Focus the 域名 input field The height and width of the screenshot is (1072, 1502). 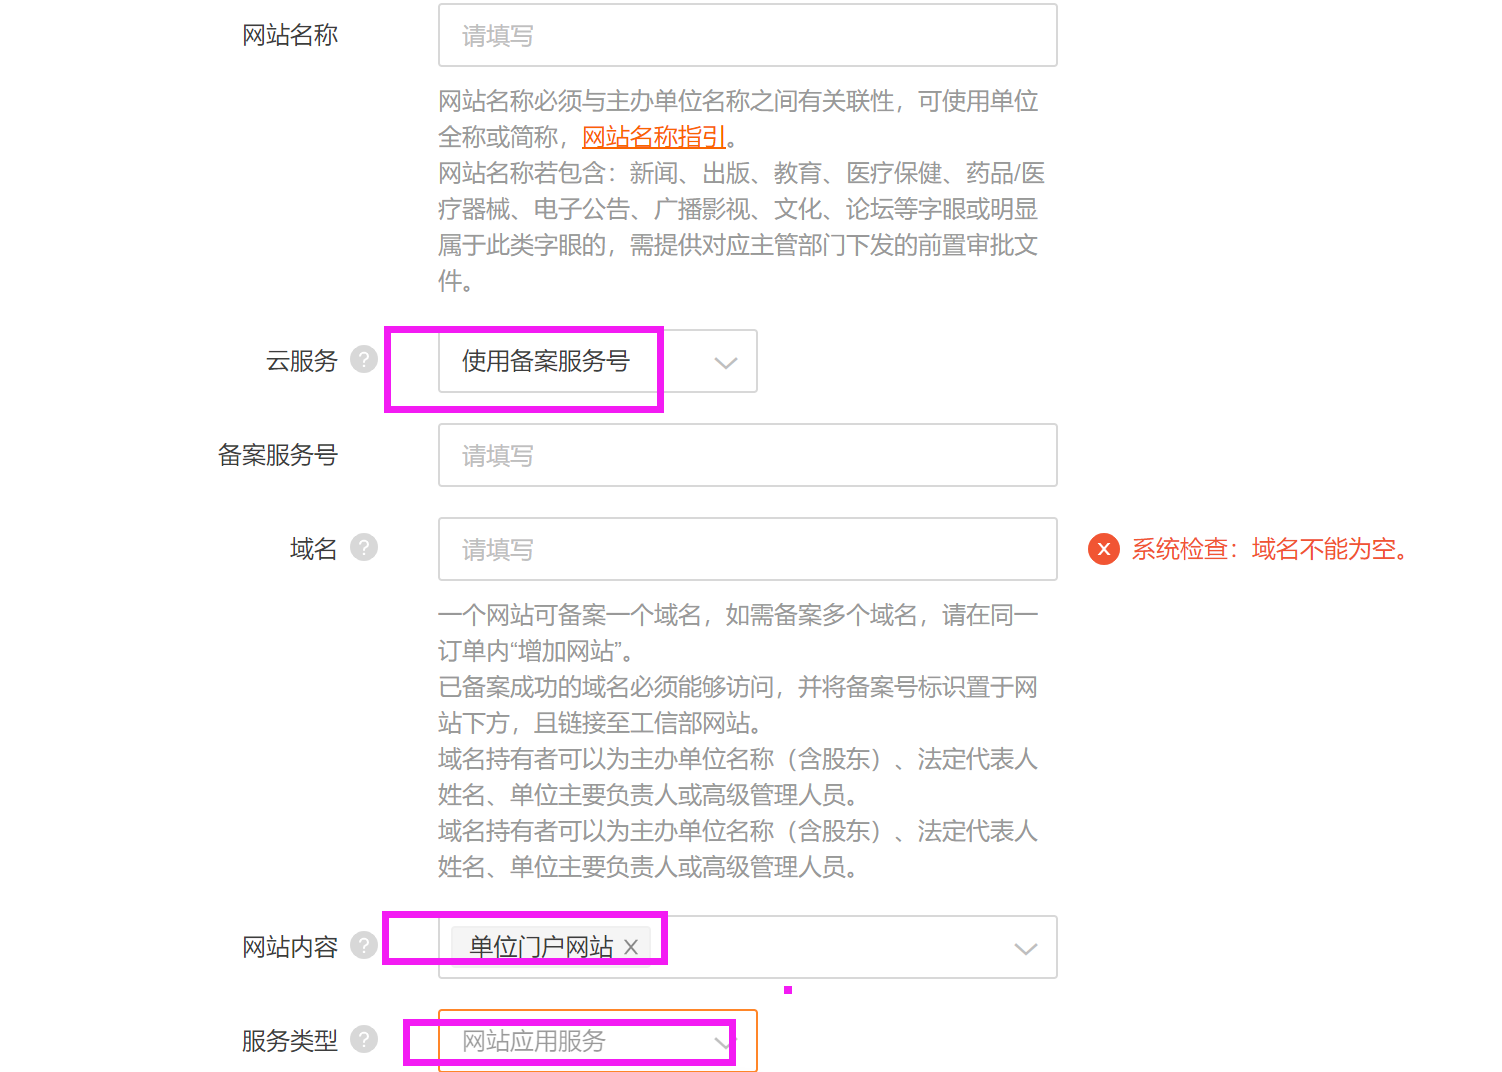(747, 549)
